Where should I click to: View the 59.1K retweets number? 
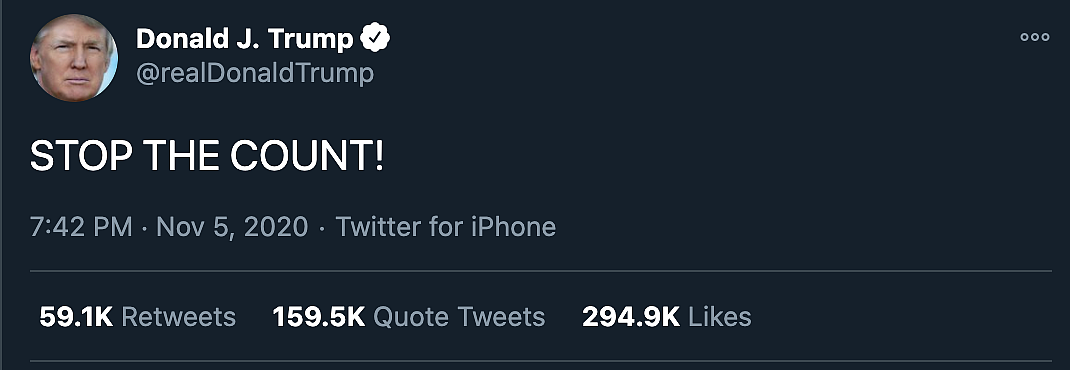point(76,317)
